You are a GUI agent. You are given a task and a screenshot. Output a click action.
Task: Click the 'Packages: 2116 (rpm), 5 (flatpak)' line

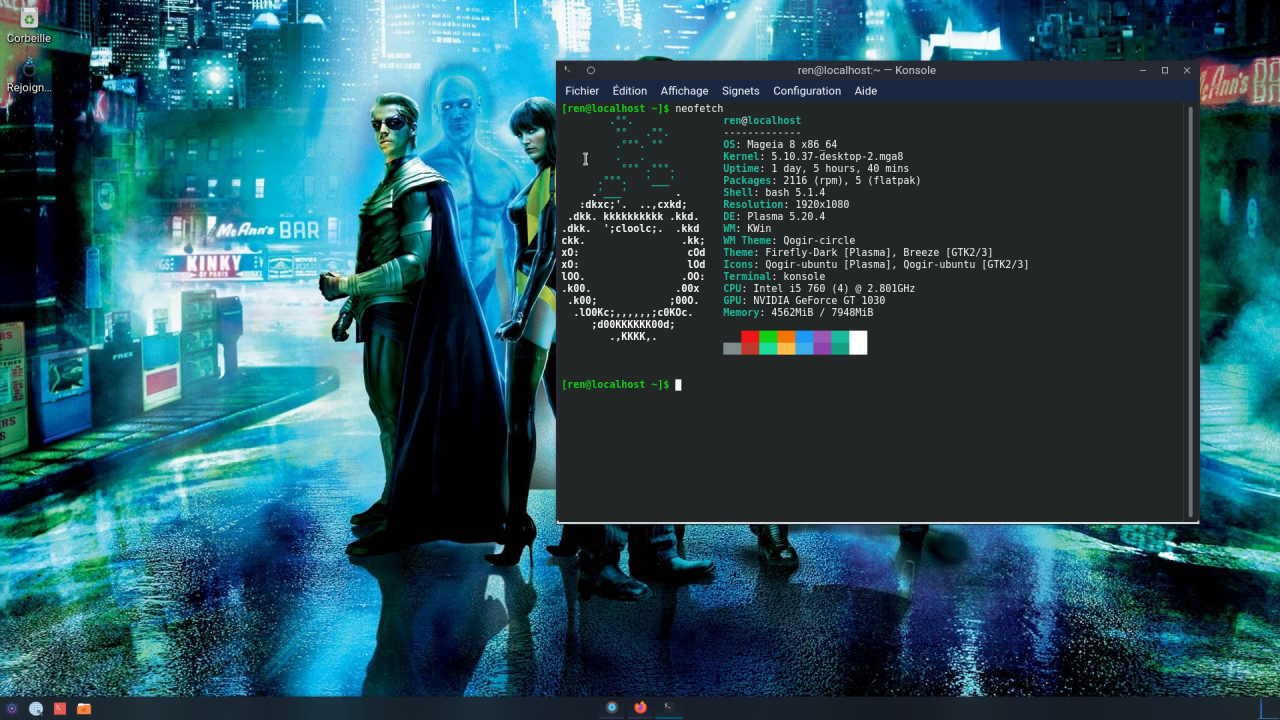click(x=822, y=181)
